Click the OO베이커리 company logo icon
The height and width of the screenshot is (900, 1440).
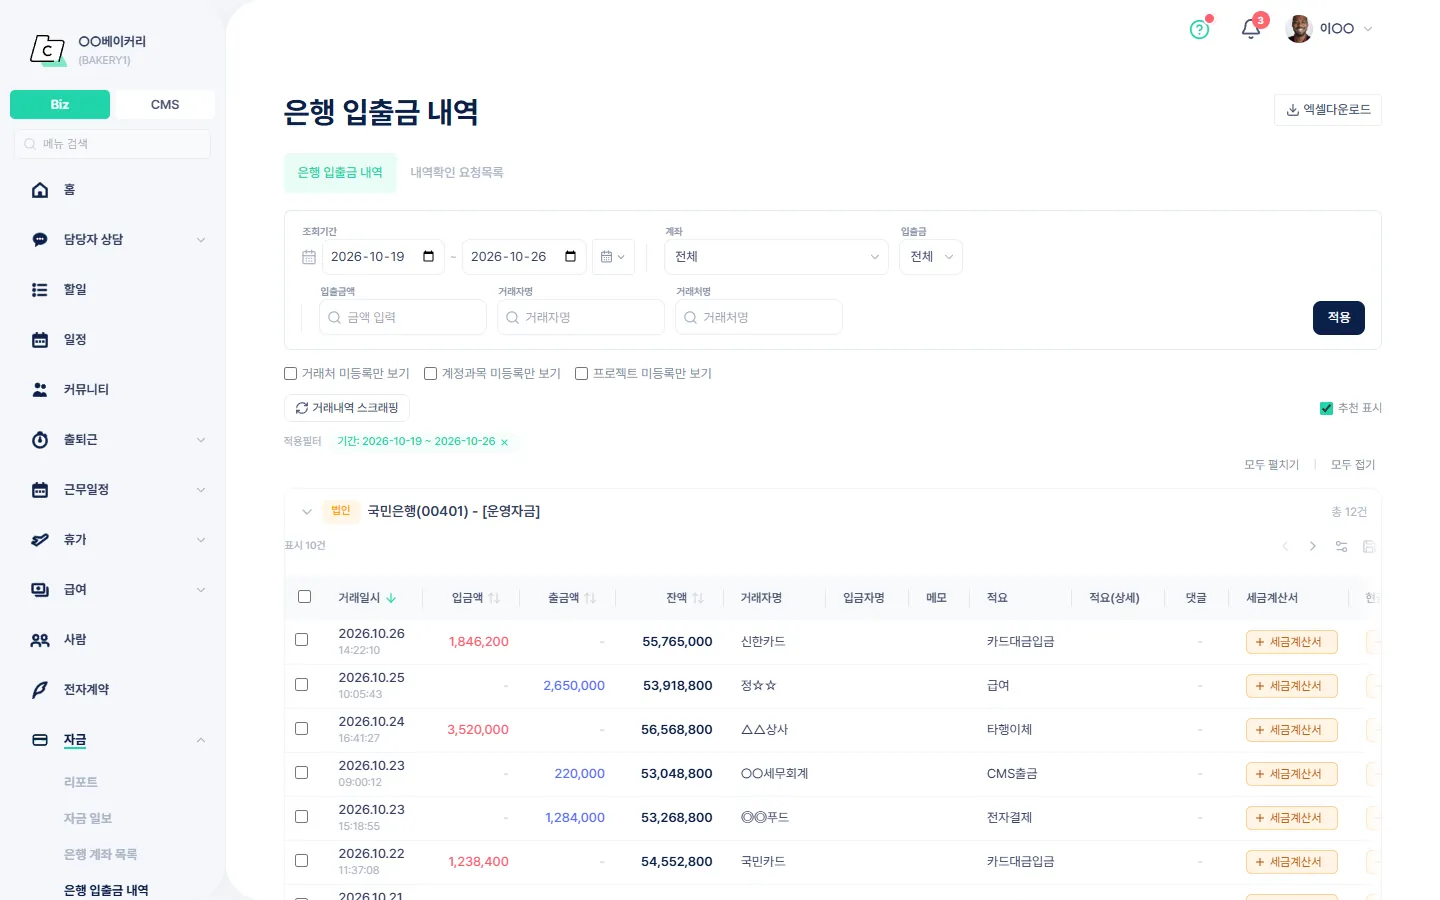(47, 49)
